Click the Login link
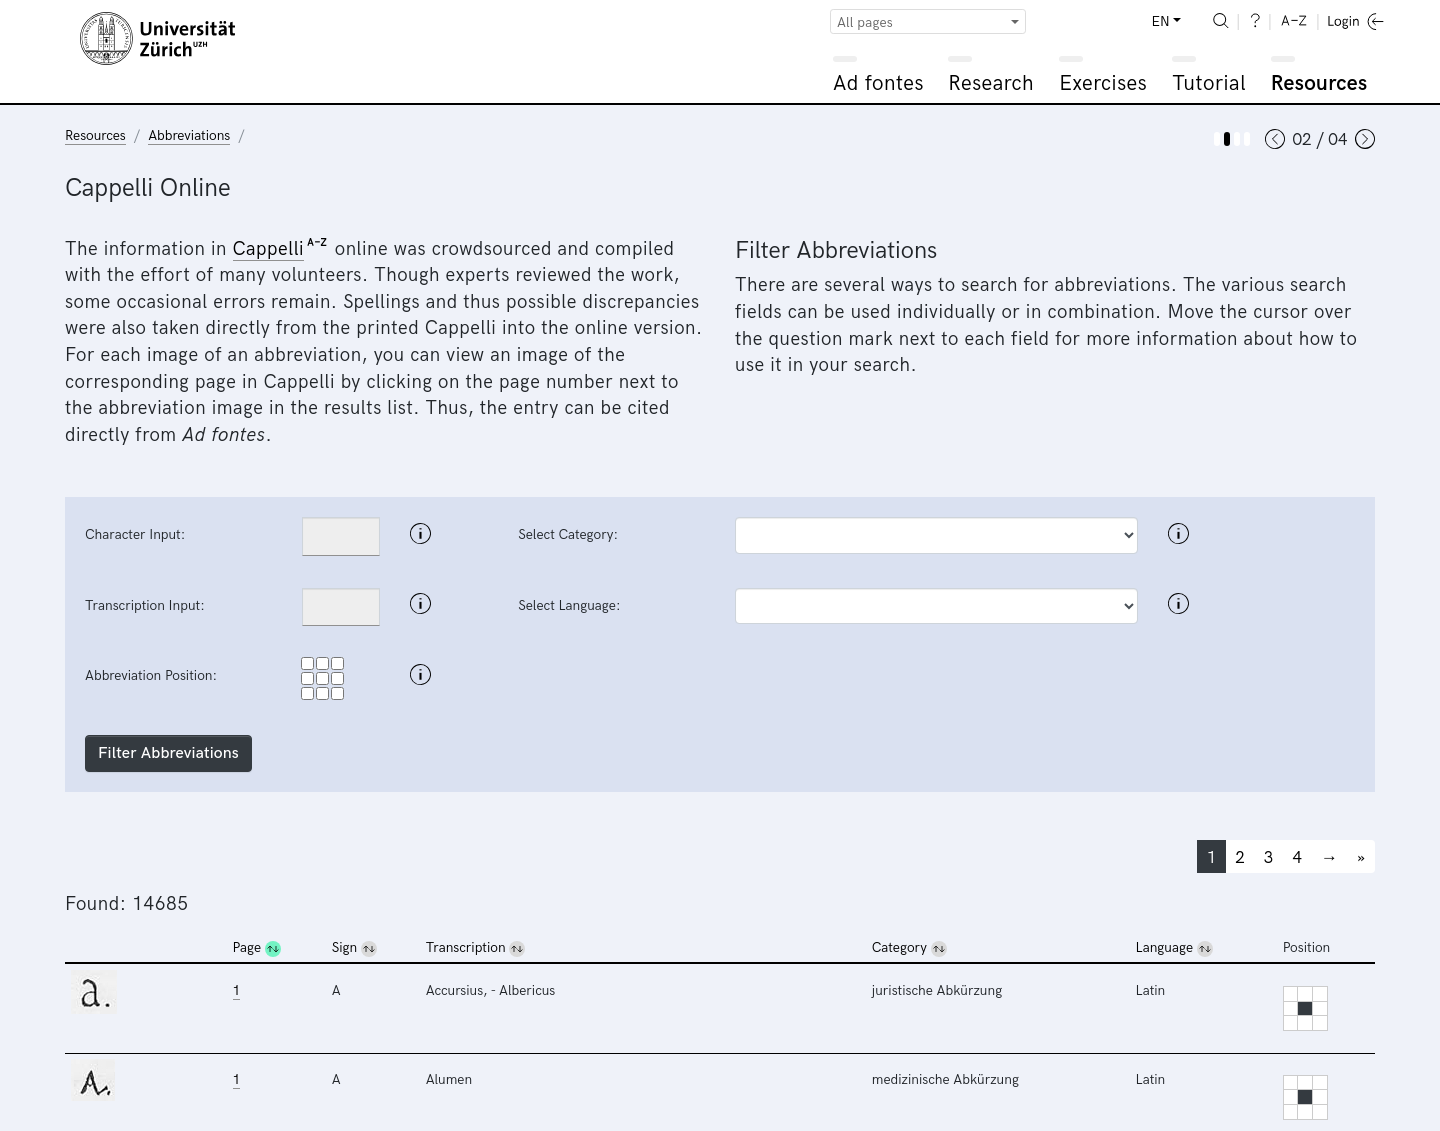This screenshot has width=1440, height=1131. [1355, 21]
